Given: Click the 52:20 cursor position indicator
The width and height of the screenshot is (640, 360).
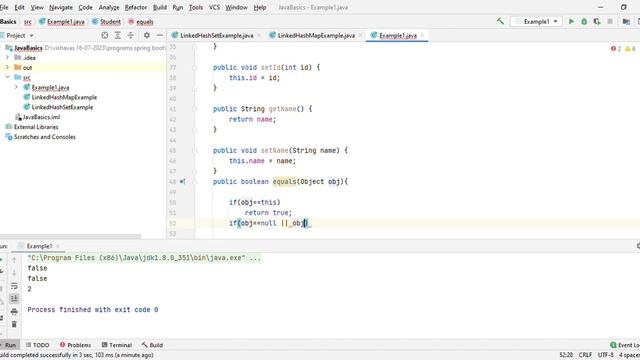Looking at the screenshot, I should [566, 355].
